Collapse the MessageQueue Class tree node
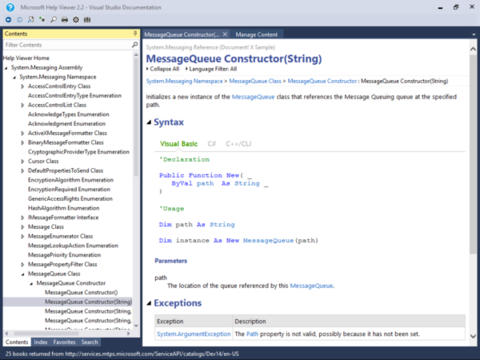The image size is (480, 360). tap(22, 274)
